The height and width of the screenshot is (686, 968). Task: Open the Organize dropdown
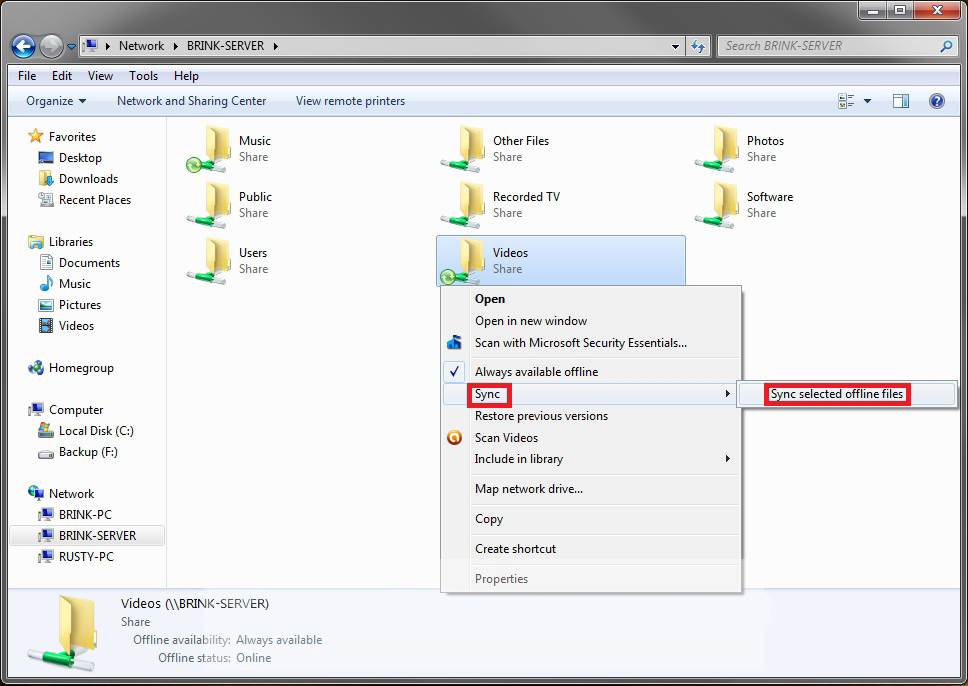pyautogui.click(x=56, y=101)
